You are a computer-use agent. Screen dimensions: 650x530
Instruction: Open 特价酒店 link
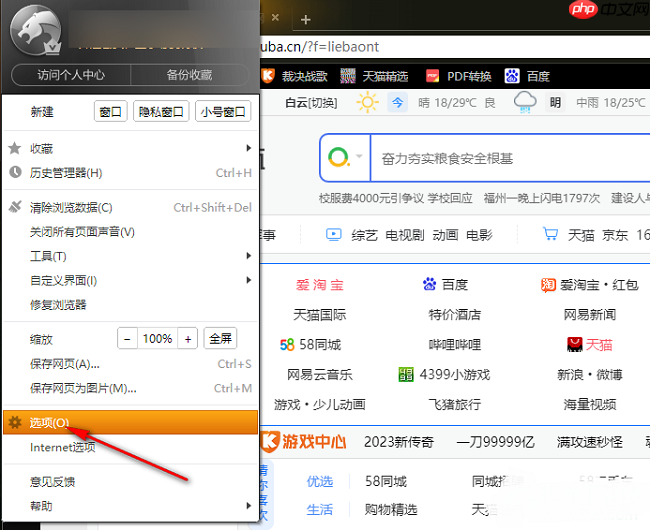(455, 315)
